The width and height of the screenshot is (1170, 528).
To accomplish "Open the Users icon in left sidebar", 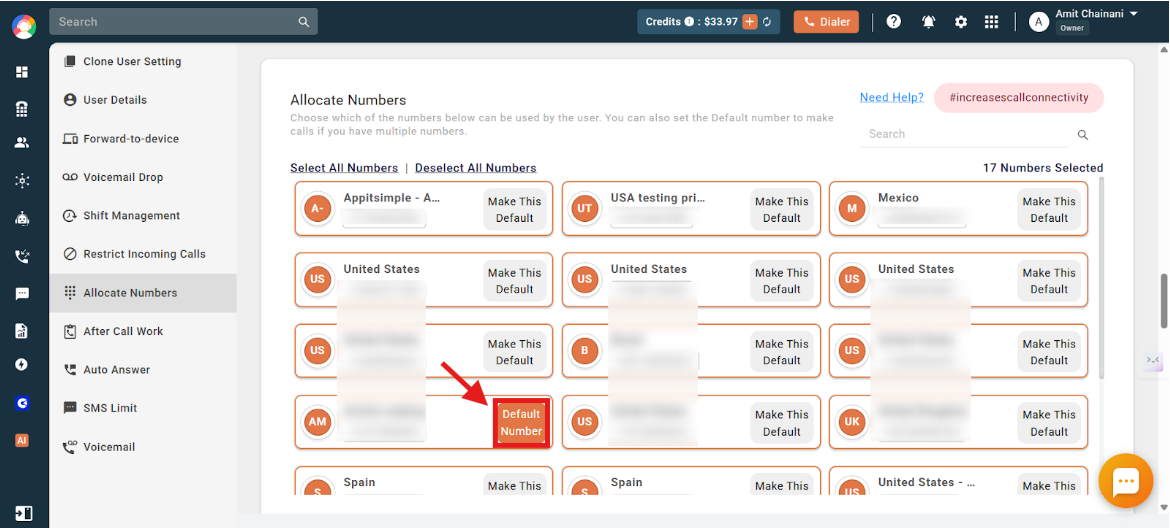I will click(x=22, y=143).
